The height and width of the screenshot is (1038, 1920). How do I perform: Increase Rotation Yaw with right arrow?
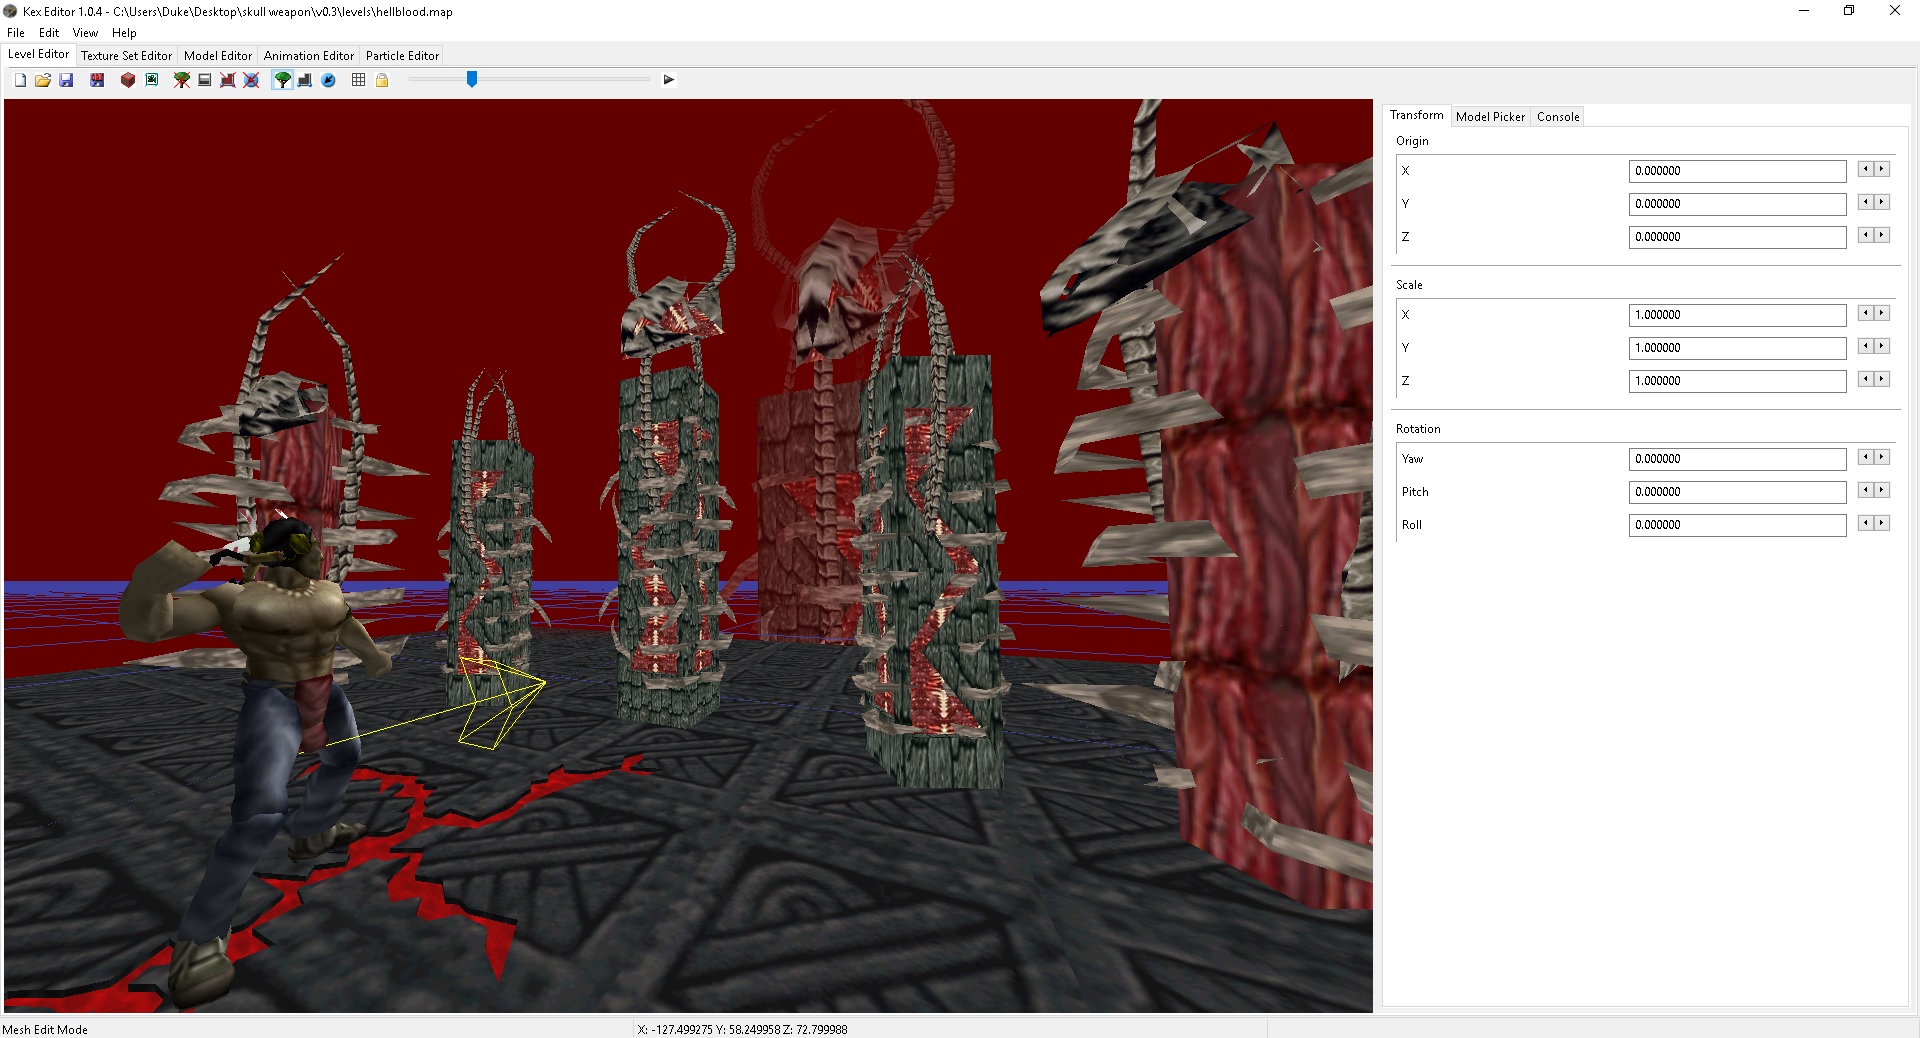pos(1882,458)
